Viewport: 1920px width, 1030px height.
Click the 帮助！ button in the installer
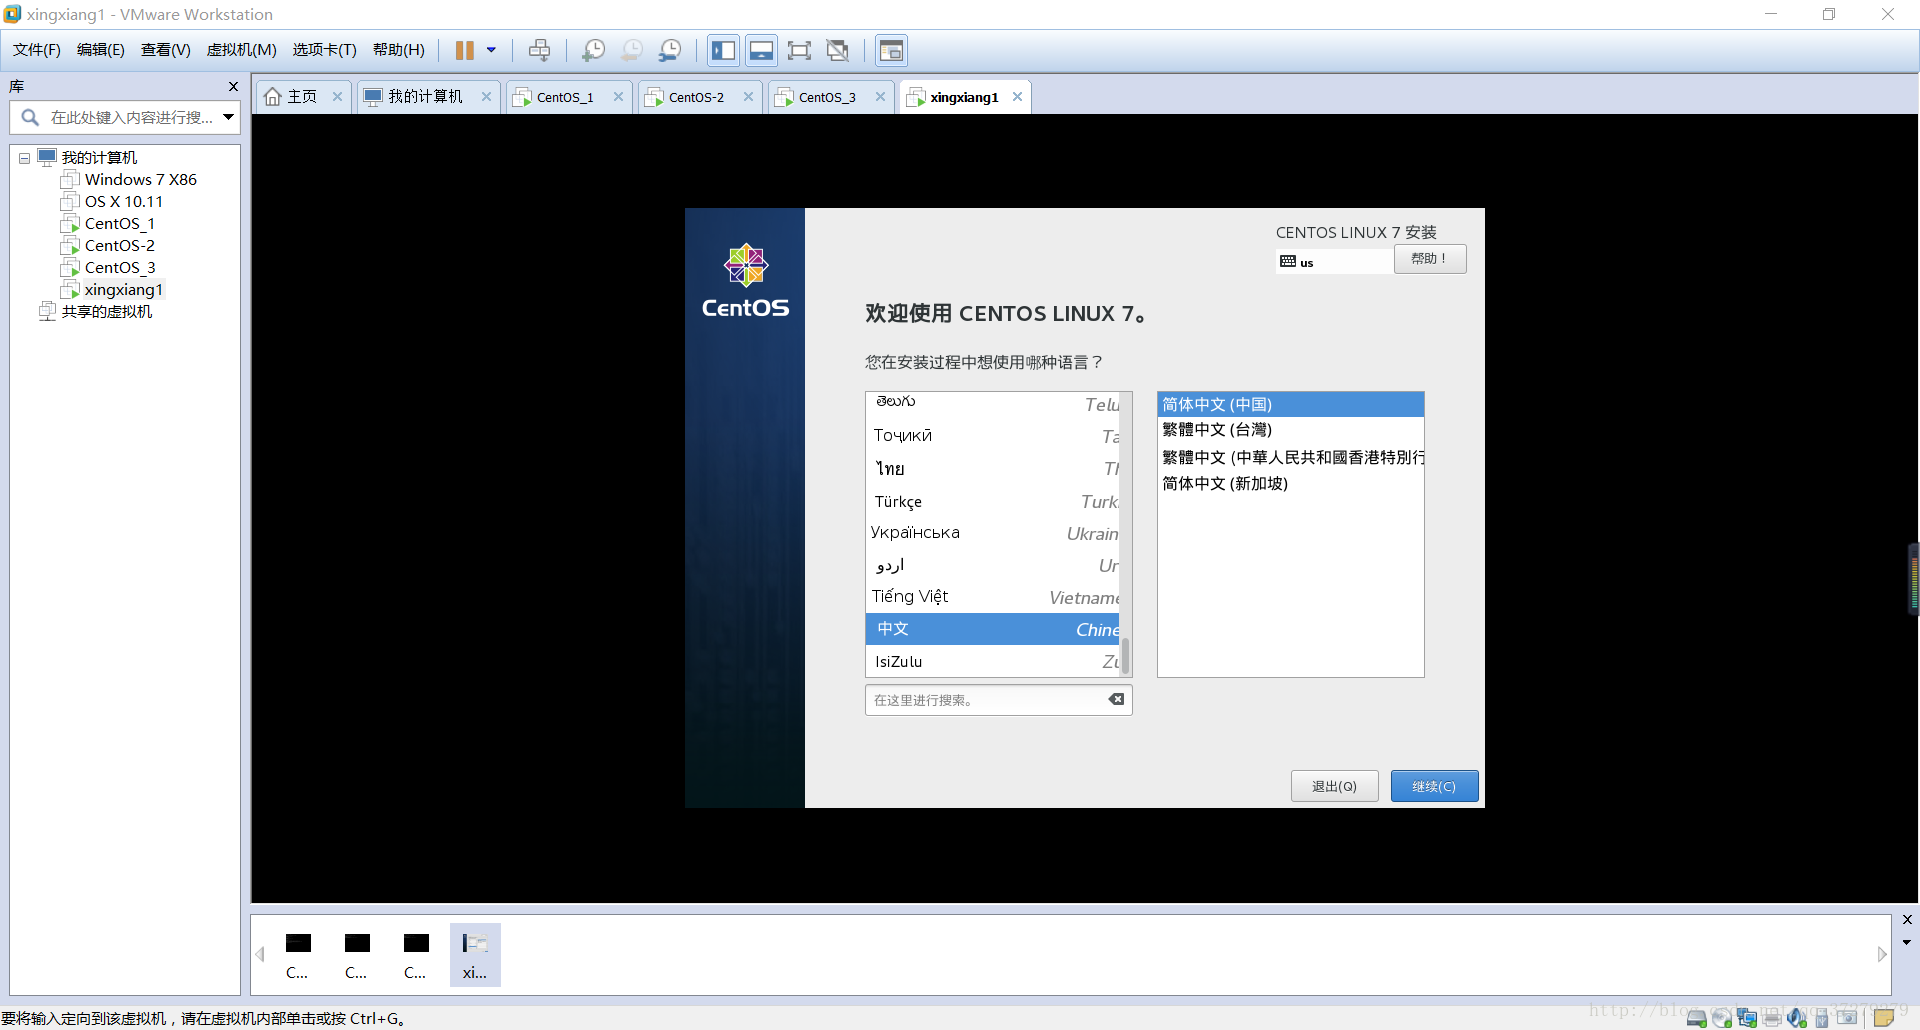pyautogui.click(x=1430, y=259)
